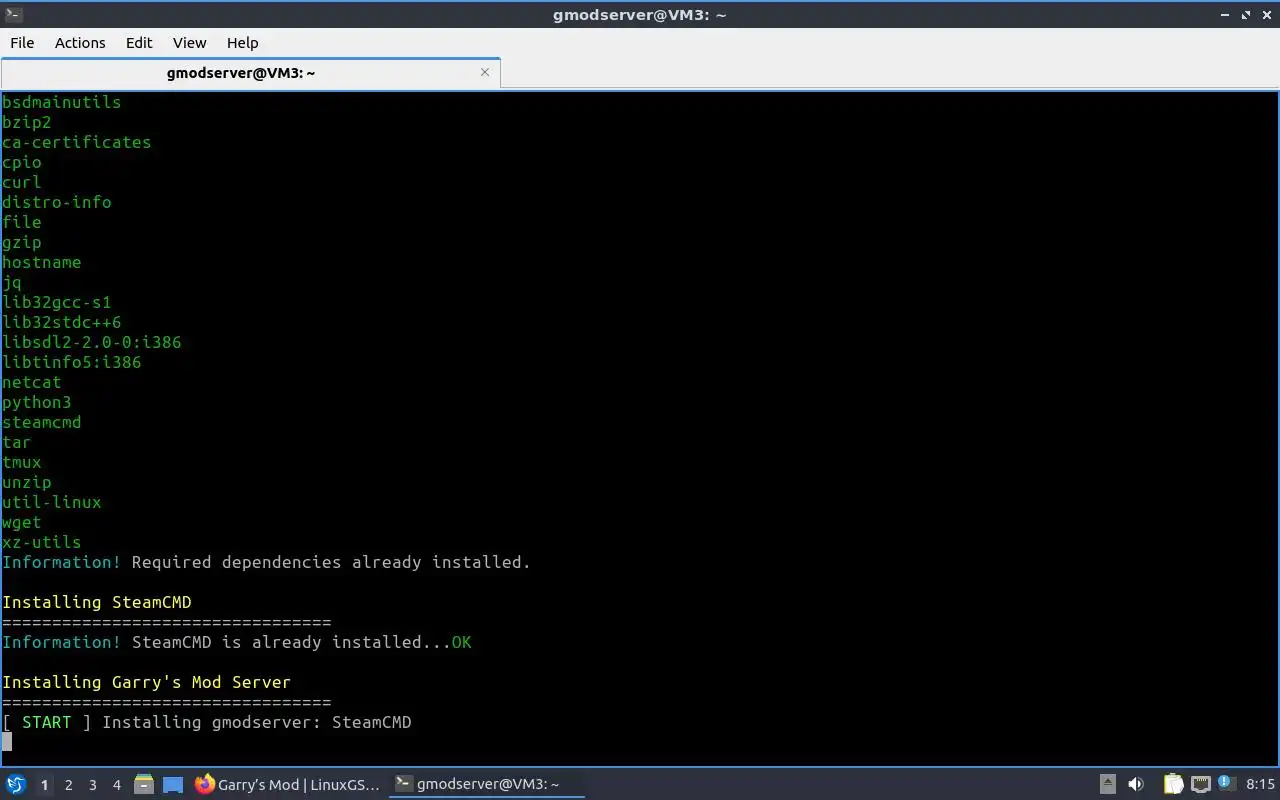Launch the file manager from the panel
Image resolution: width=1280 pixels, height=800 pixels.
tap(144, 785)
